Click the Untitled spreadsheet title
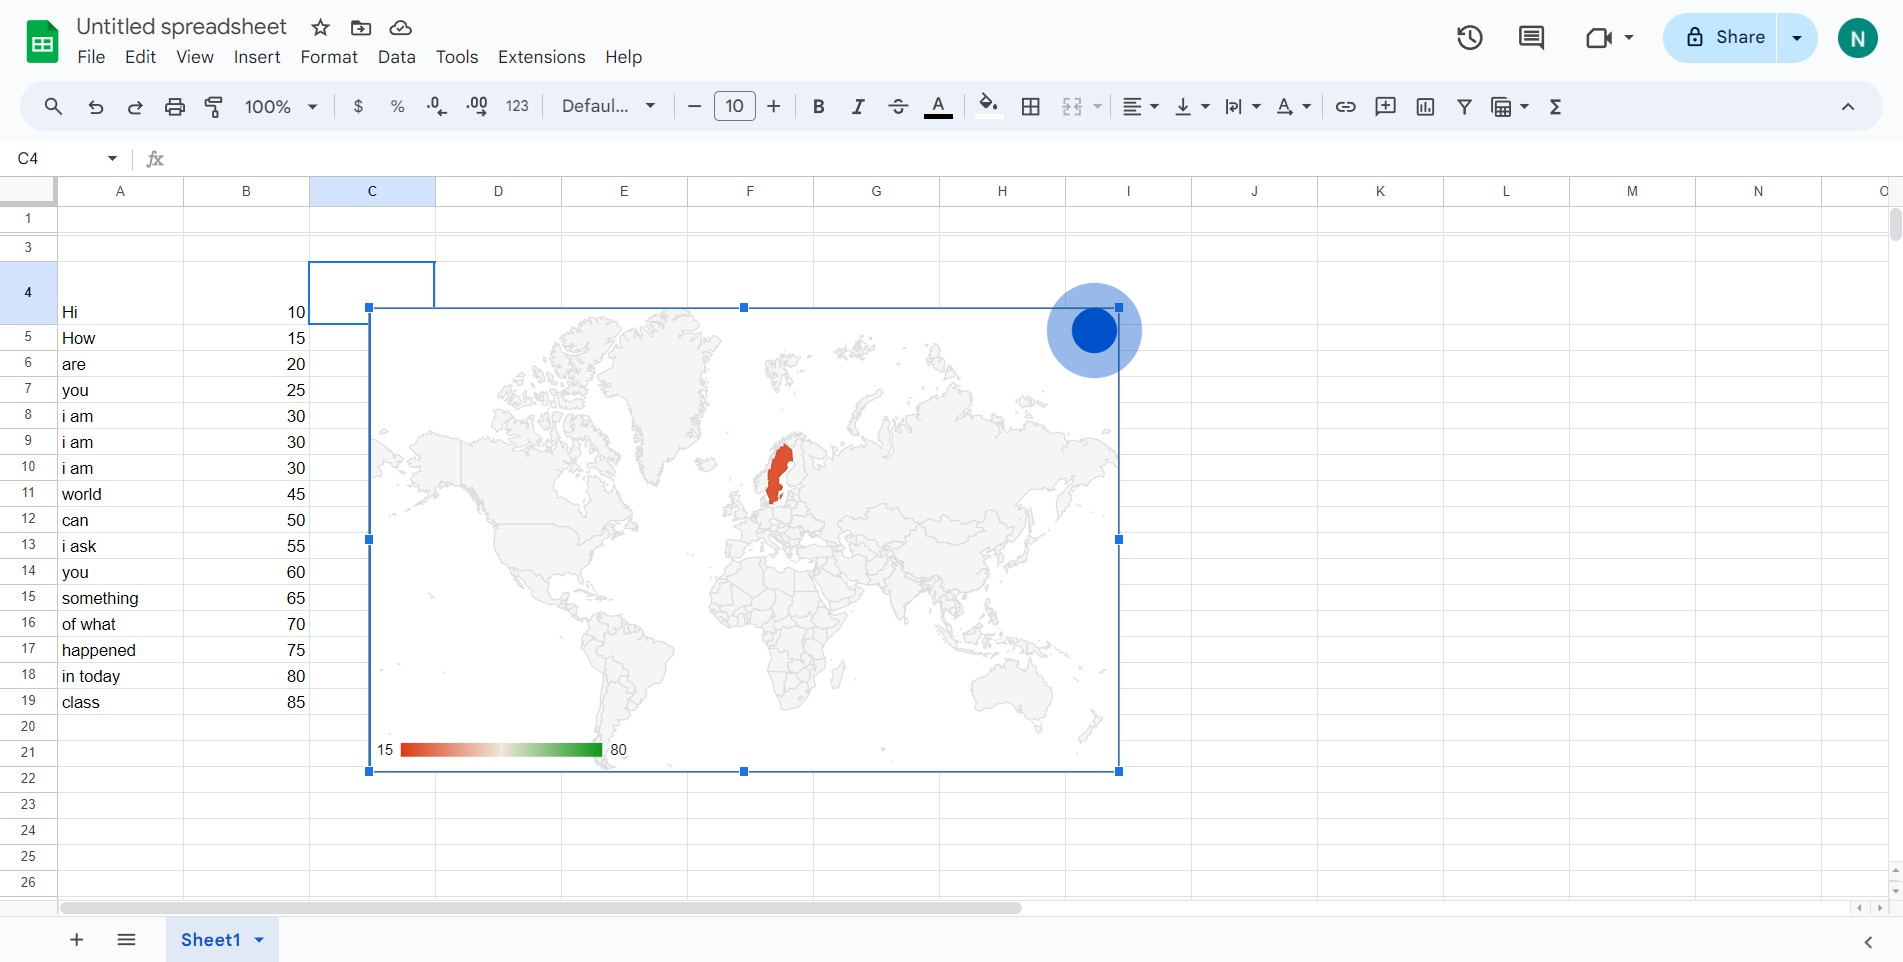This screenshot has height=962, width=1903. click(181, 27)
